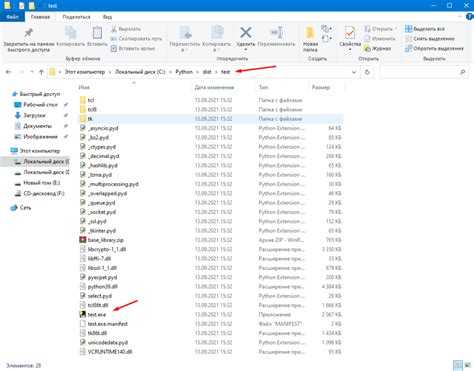Select the tk folder row

pyautogui.click(x=211, y=119)
